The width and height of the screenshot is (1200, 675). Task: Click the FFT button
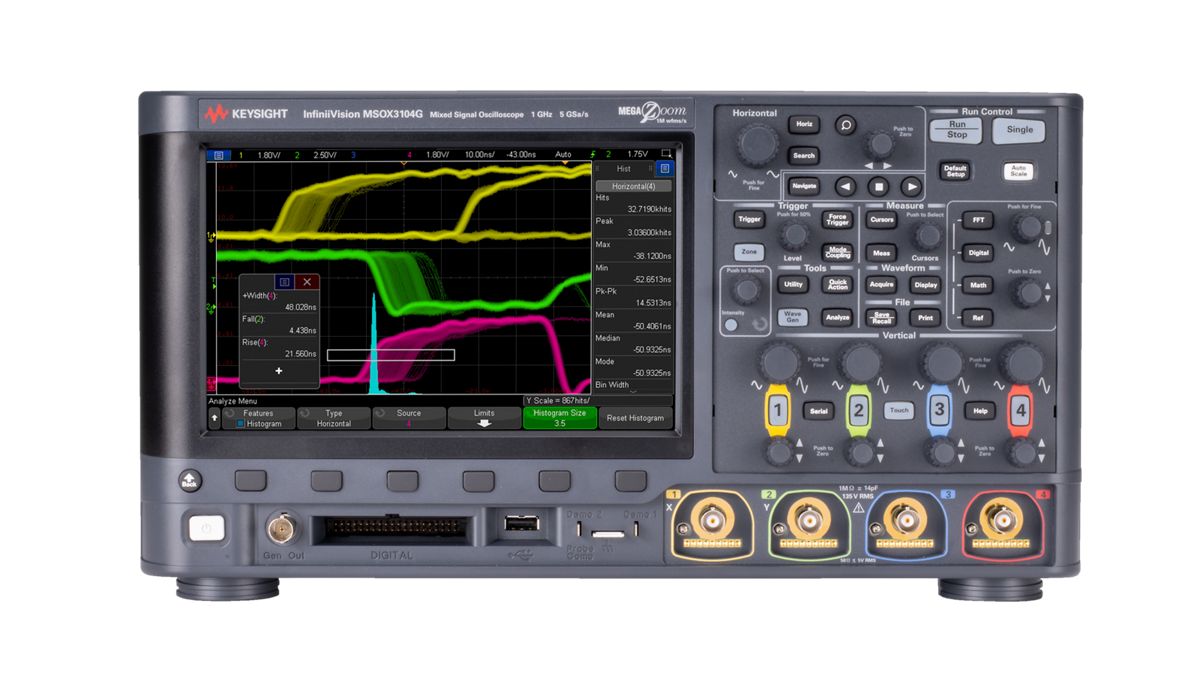coord(977,220)
